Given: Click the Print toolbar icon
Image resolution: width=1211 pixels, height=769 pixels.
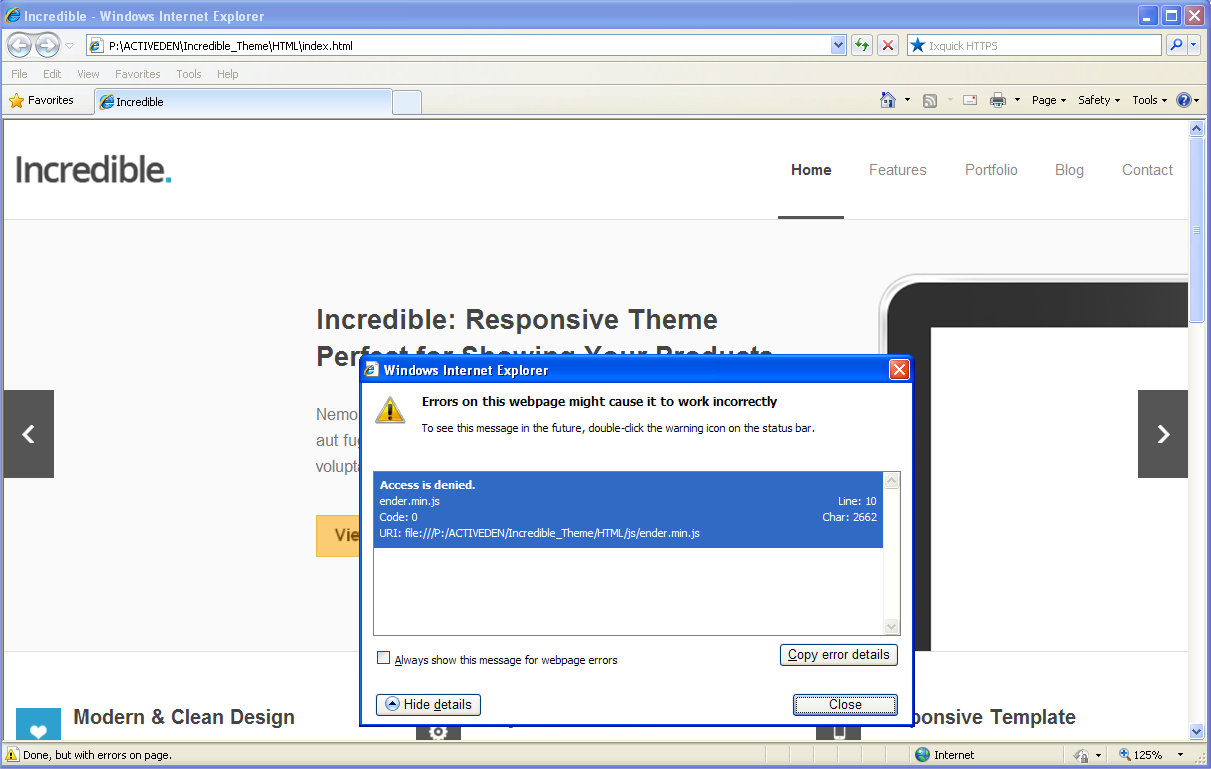Looking at the screenshot, I should (997, 100).
